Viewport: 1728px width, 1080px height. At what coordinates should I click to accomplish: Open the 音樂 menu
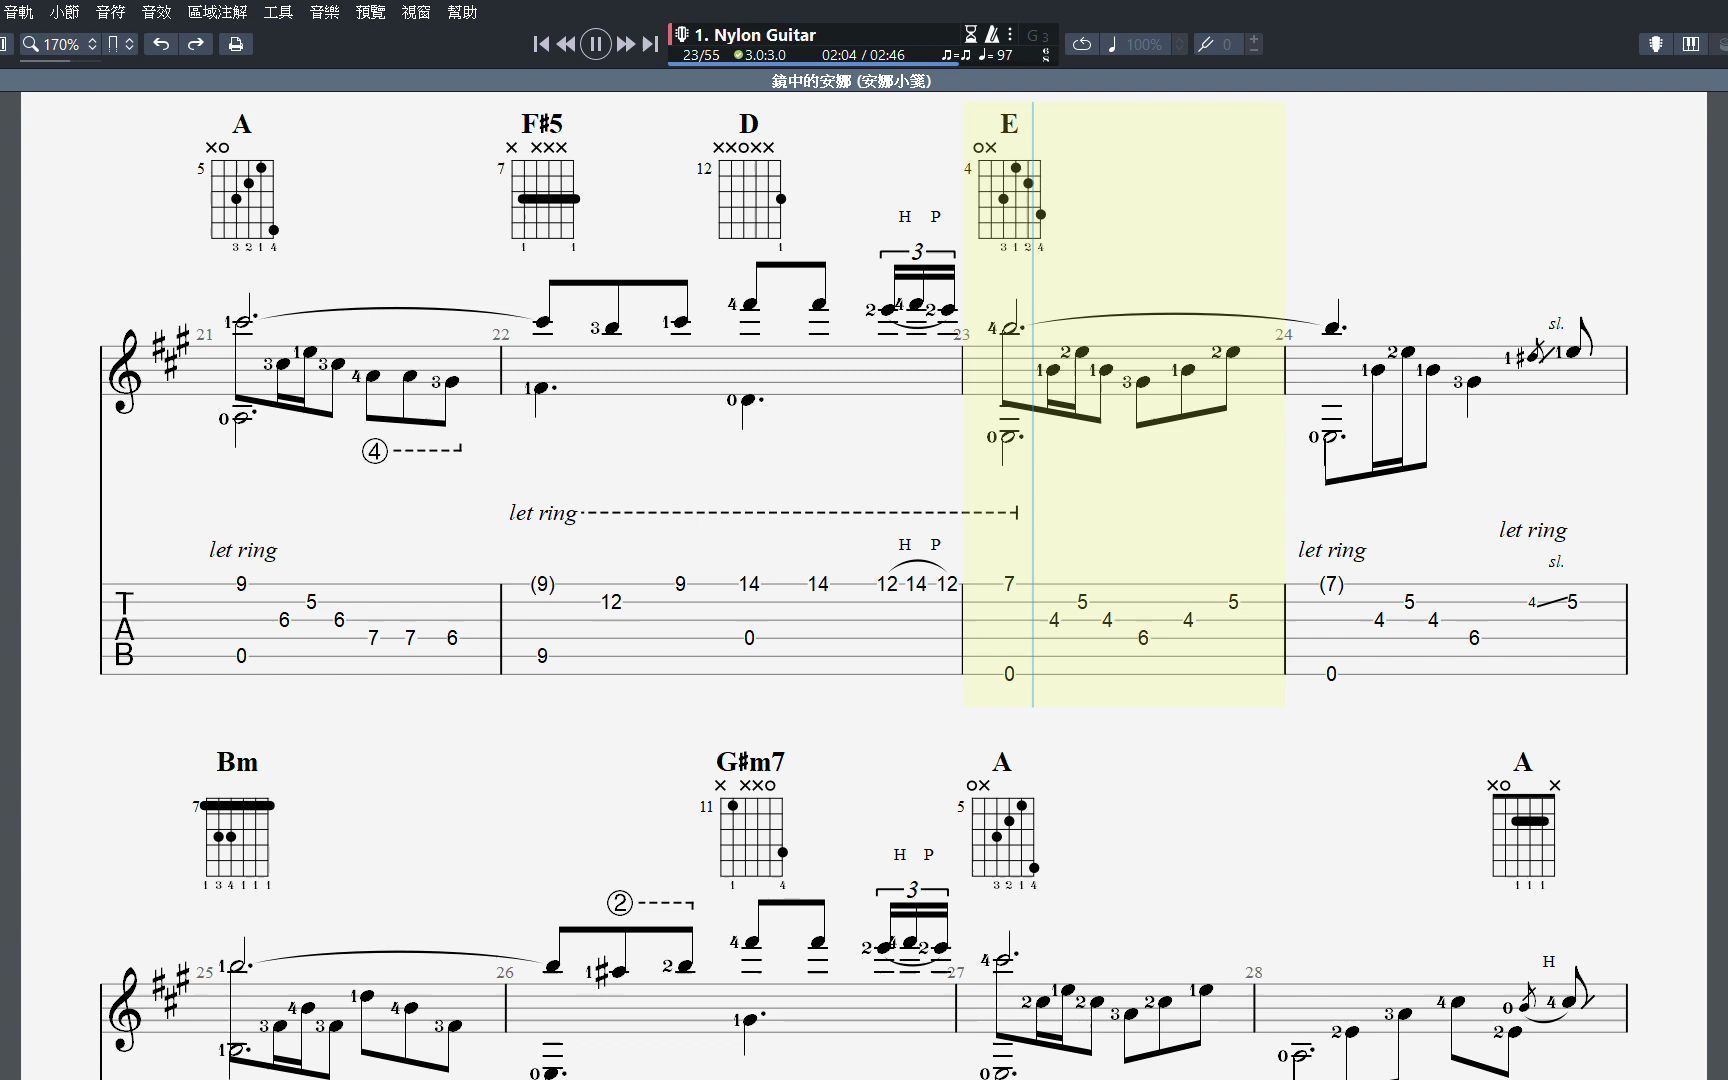(325, 12)
